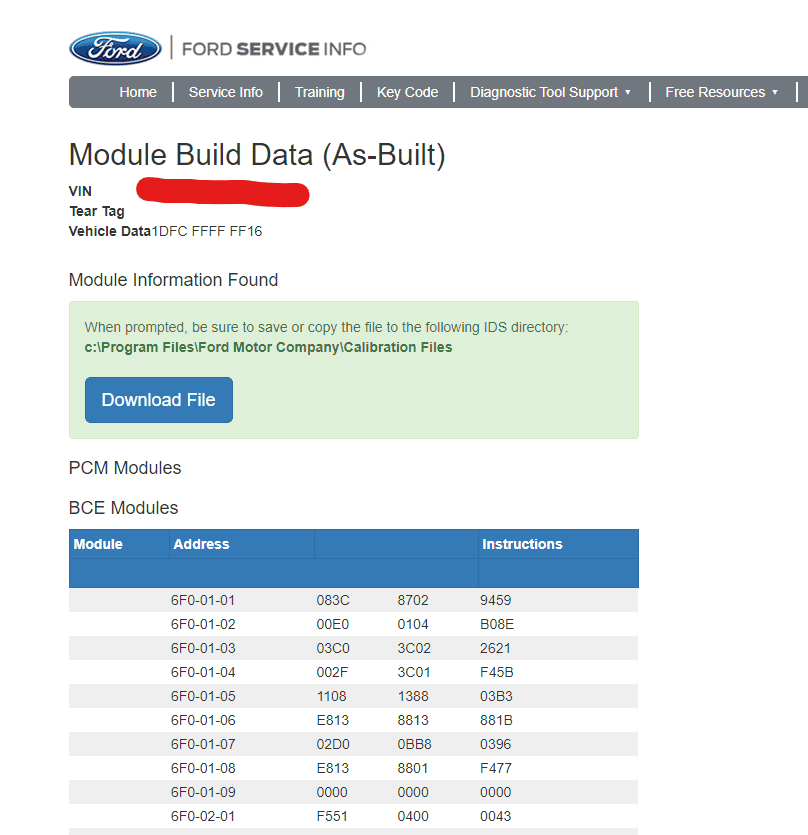Select Key Code in navigation bar

click(407, 92)
